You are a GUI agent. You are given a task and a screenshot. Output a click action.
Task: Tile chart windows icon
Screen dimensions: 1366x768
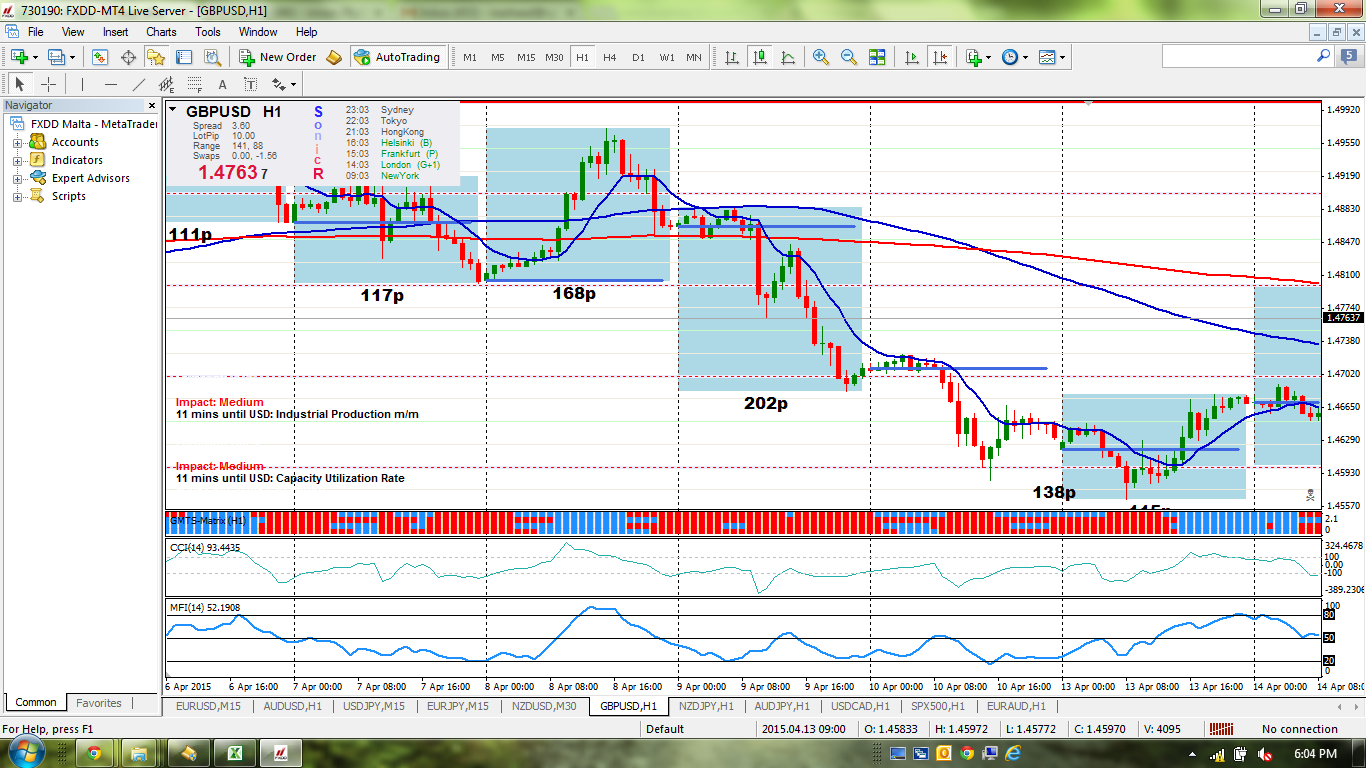coord(877,57)
